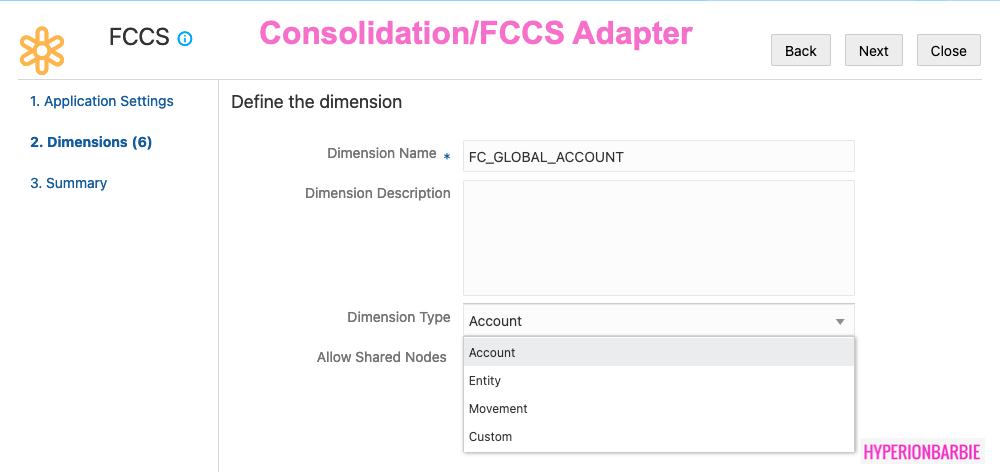Click the Consolidation/FCCS Adapter title
Image resolution: width=1000 pixels, height=472 pixels.
pyautogui.click(x=476, y=33)
